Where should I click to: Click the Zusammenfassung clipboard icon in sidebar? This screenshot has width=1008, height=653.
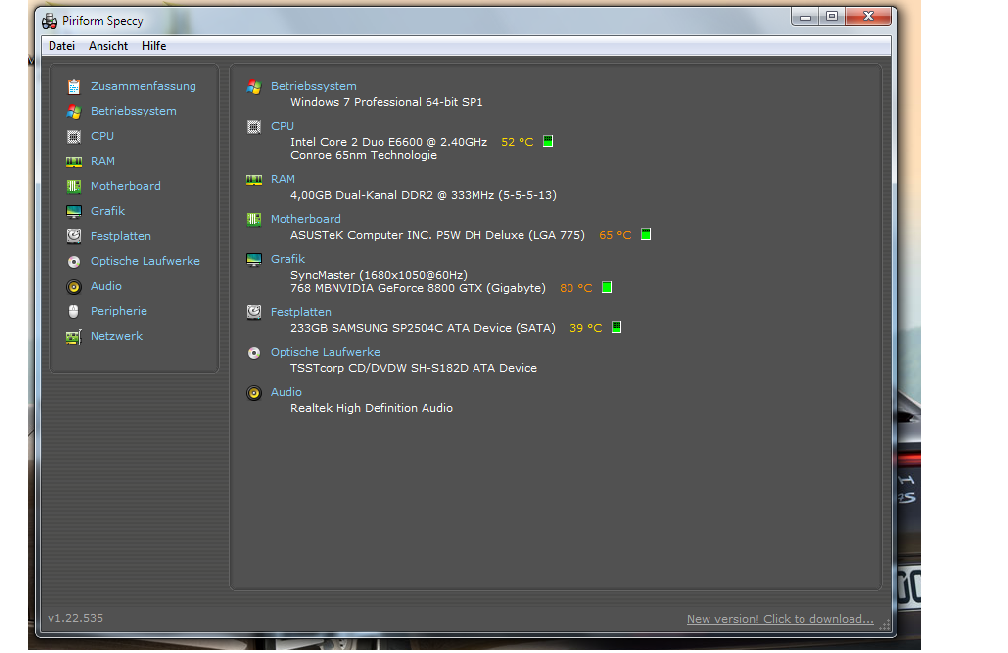click(74, 86)
